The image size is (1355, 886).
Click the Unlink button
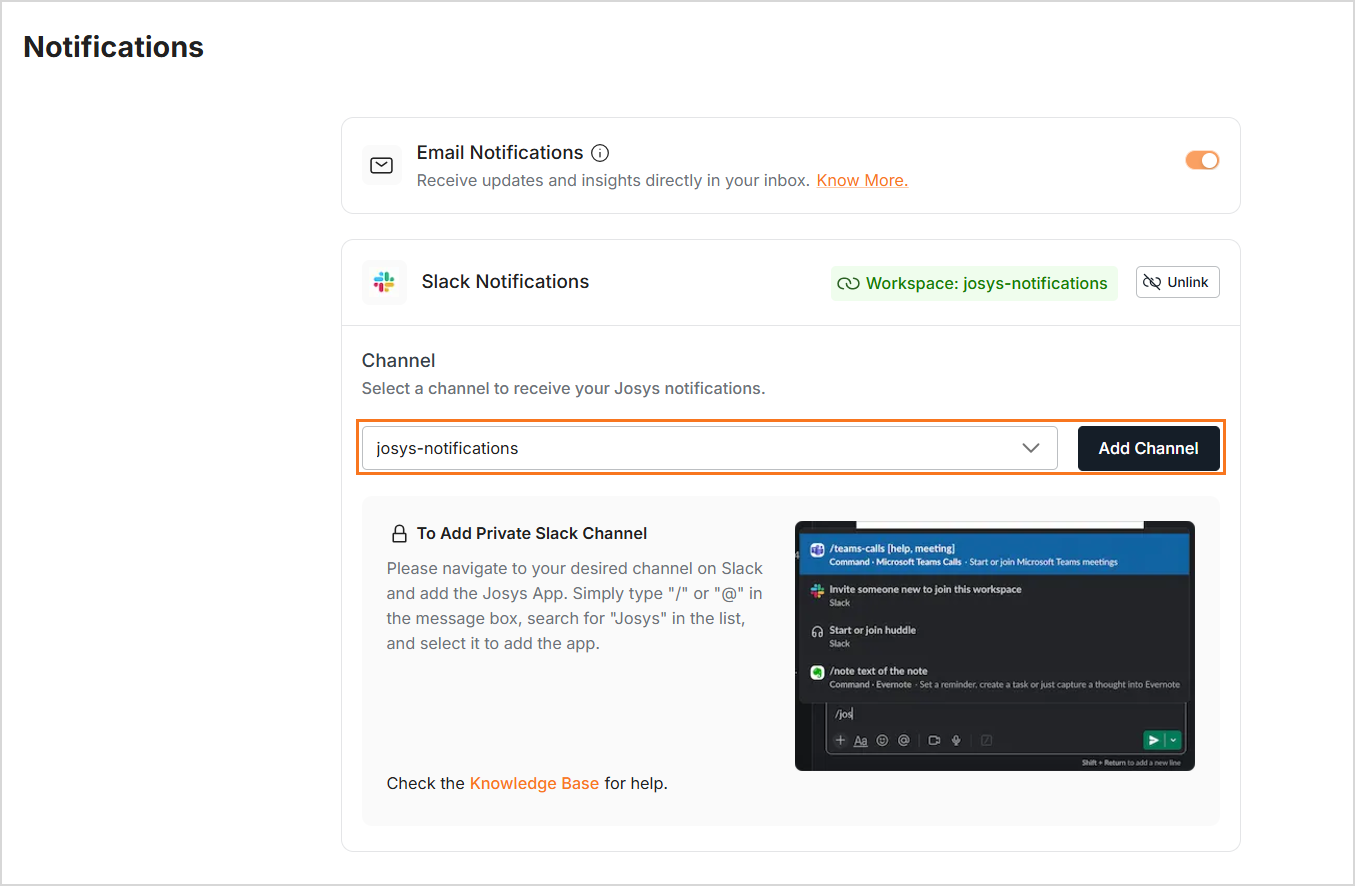(1178, 282)
